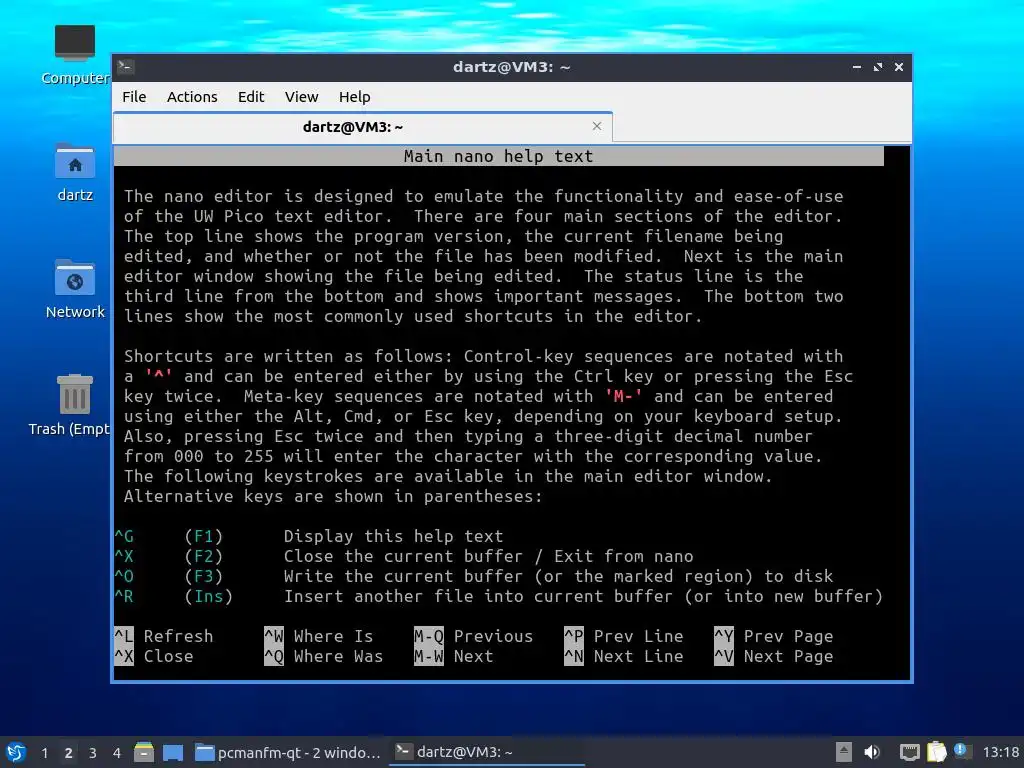Click the ^X Close shortcut at bottom
This screenshot has height=768, width=1024.
click(x=154, y=656)
